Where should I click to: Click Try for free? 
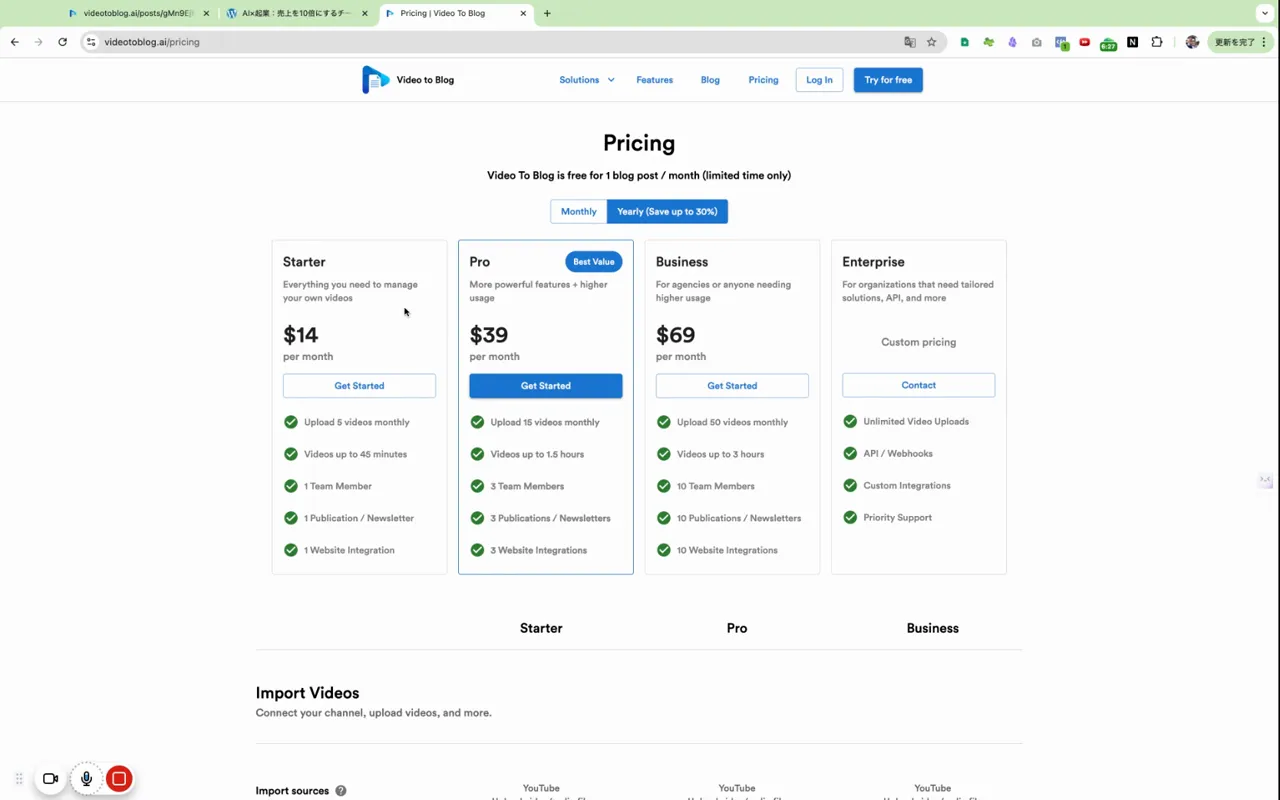coord(888,80)
